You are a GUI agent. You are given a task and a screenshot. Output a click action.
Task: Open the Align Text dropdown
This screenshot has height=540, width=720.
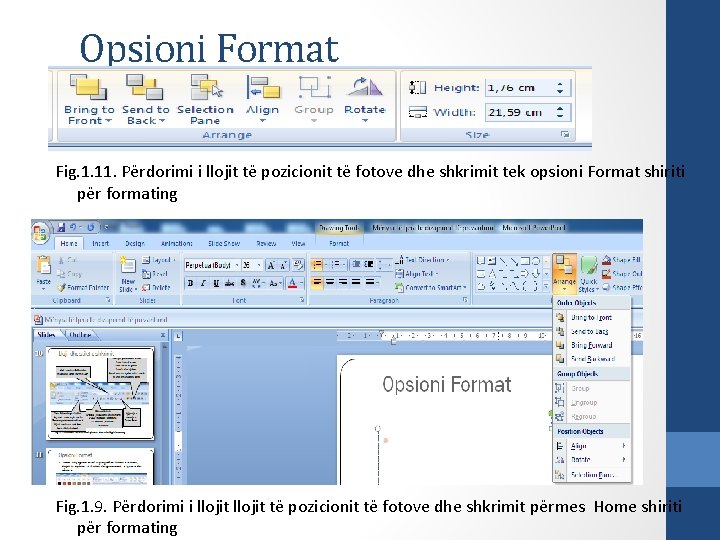pyautogui.click(x=417, y=274)
